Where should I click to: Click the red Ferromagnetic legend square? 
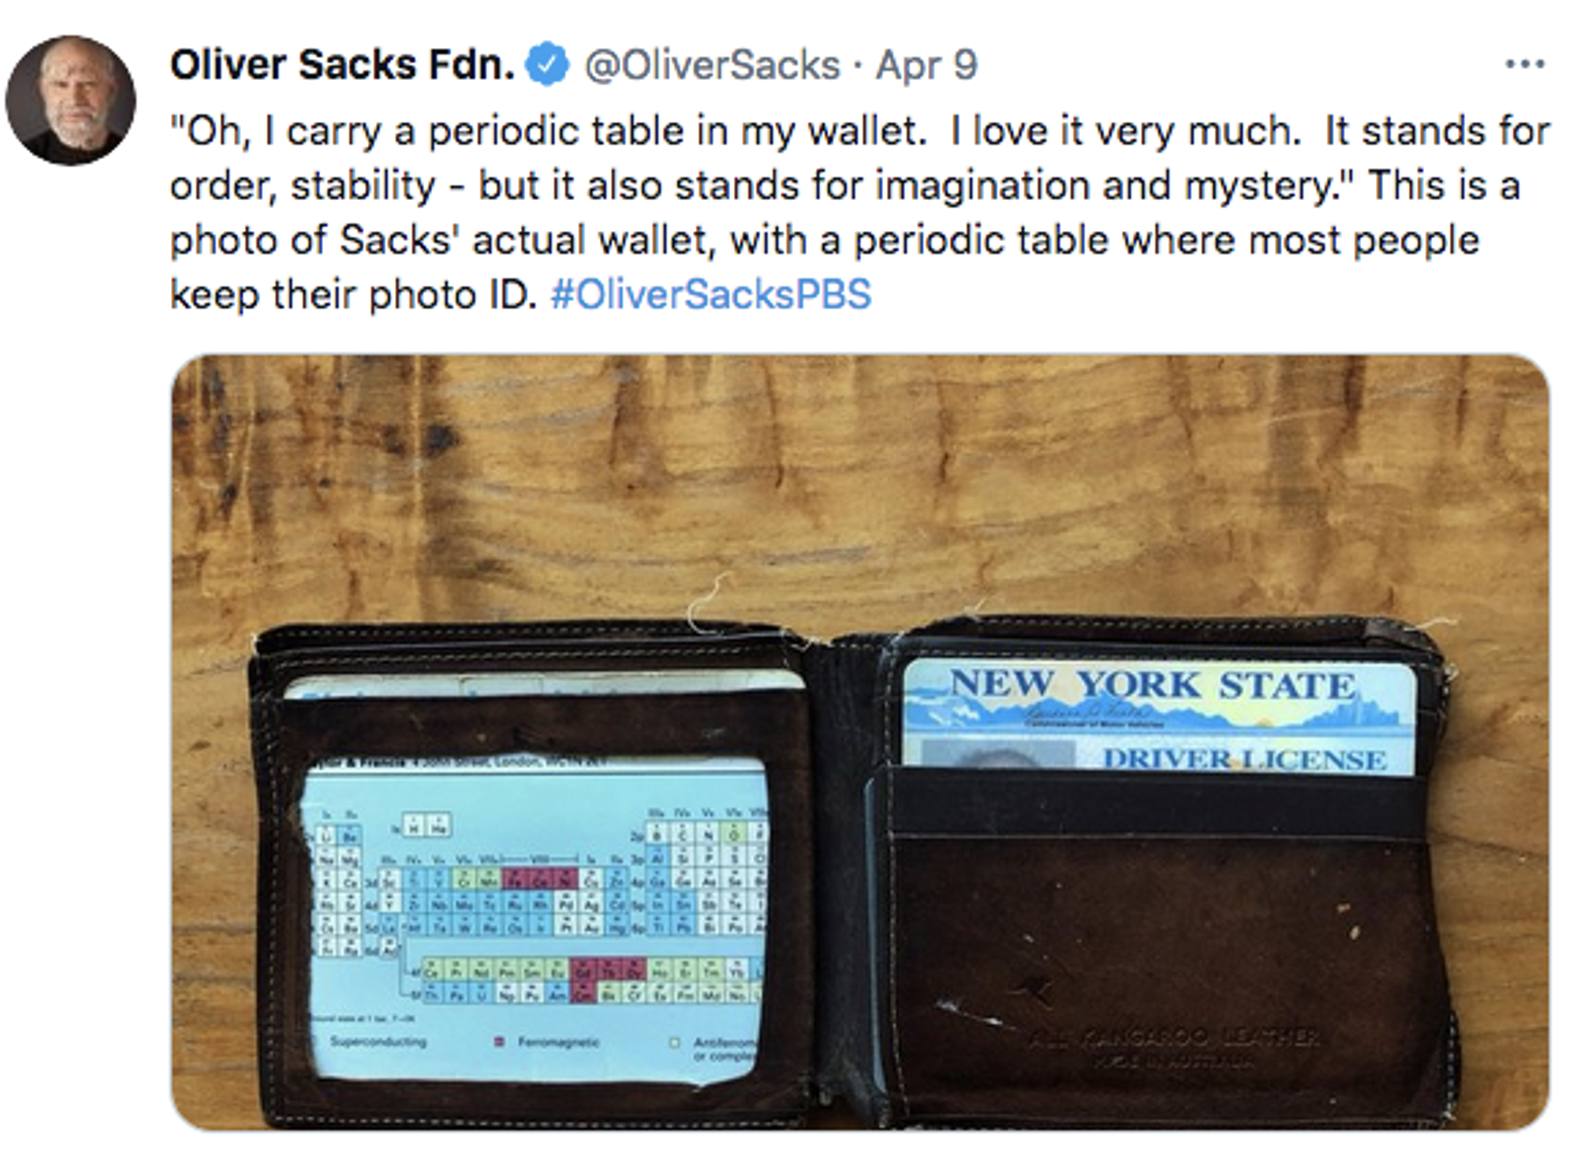click(499, 1042)
